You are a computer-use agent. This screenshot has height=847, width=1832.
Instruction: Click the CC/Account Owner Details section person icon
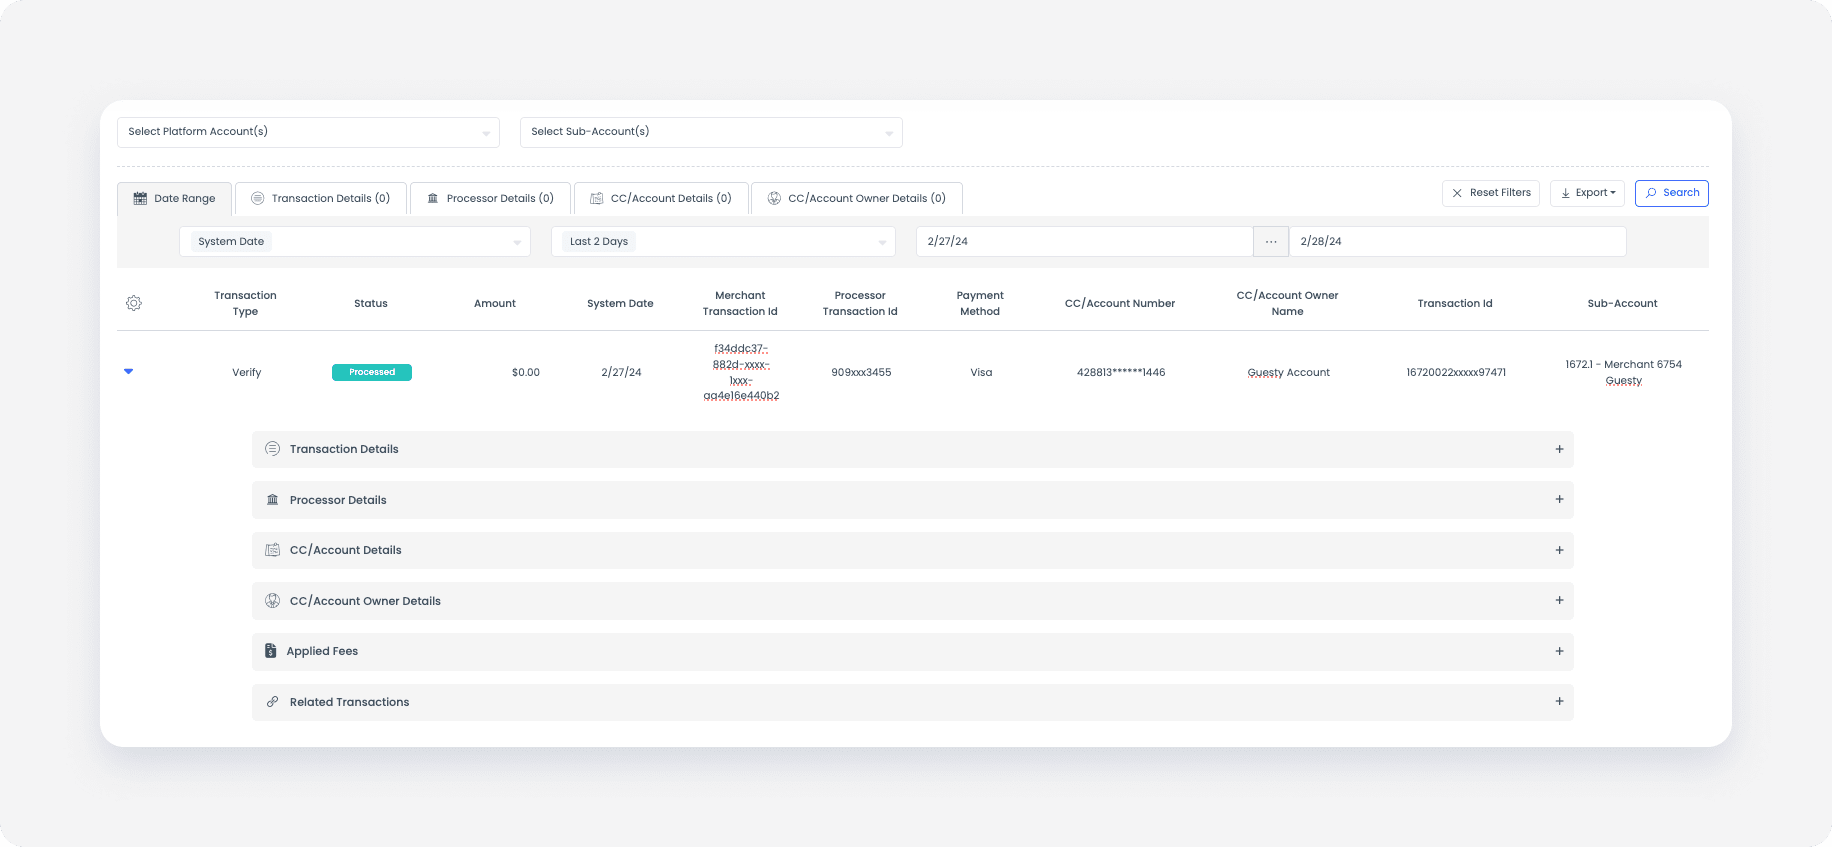272,601
